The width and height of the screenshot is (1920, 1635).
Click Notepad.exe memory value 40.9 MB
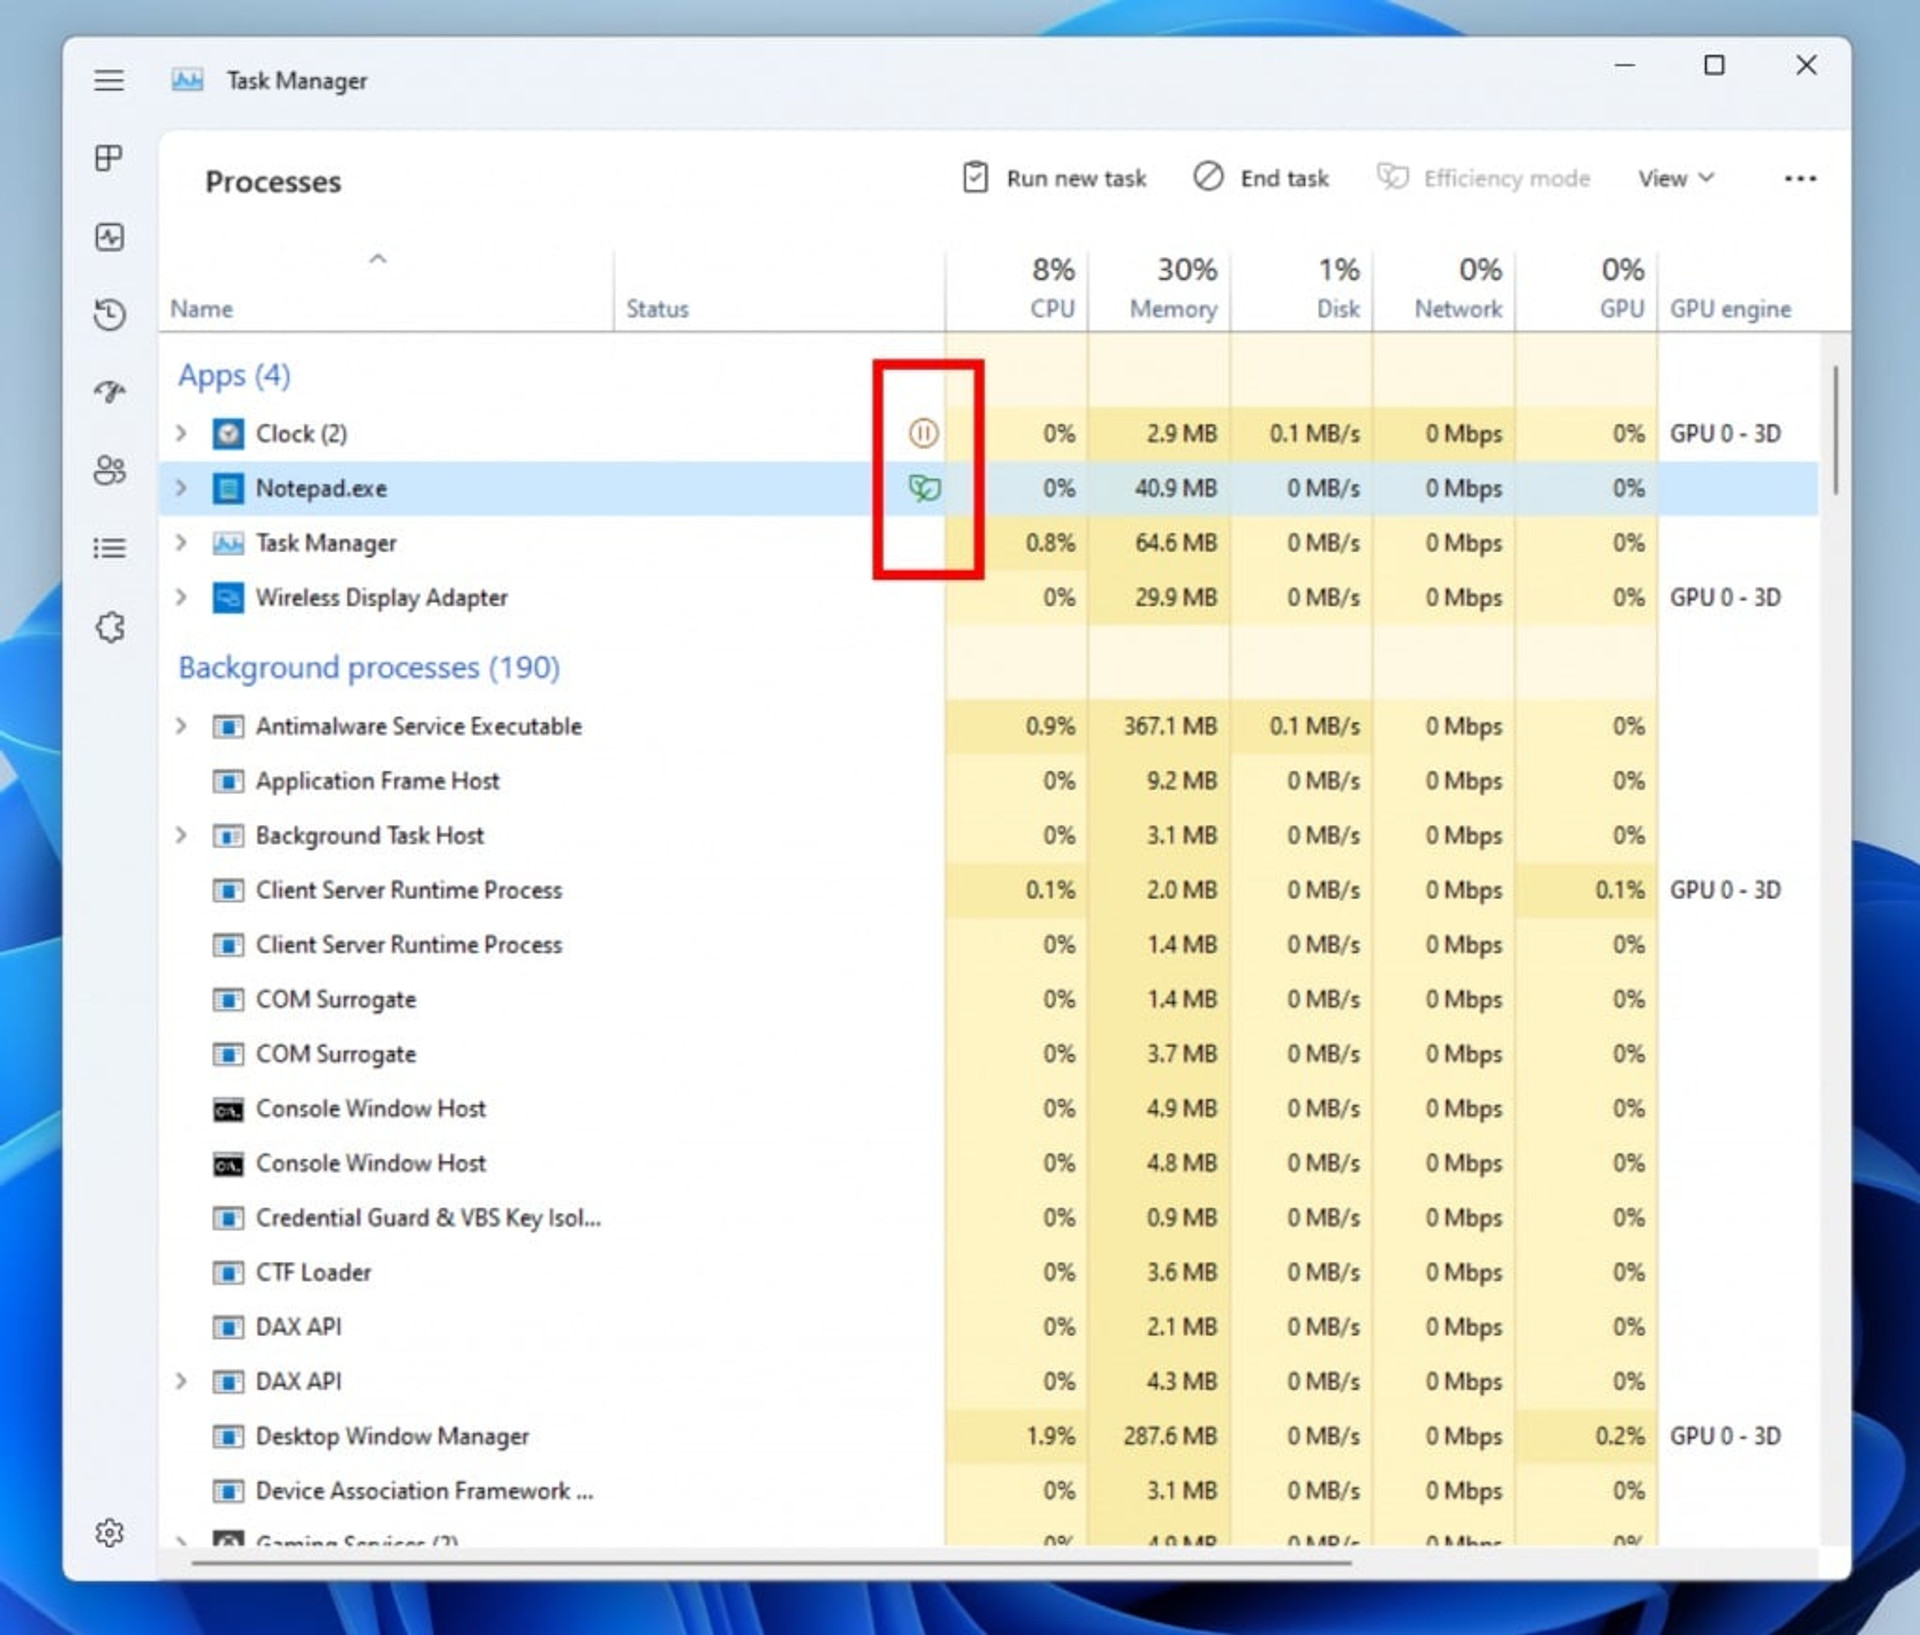pyautogui.click(x=1175, y=488)
